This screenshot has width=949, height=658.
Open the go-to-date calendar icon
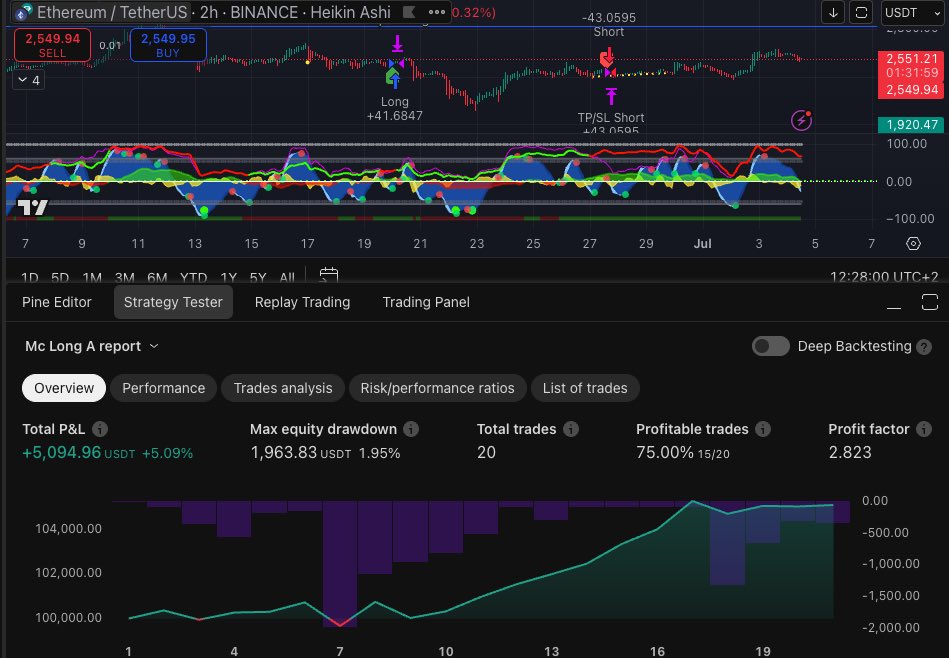coord(329,276)
